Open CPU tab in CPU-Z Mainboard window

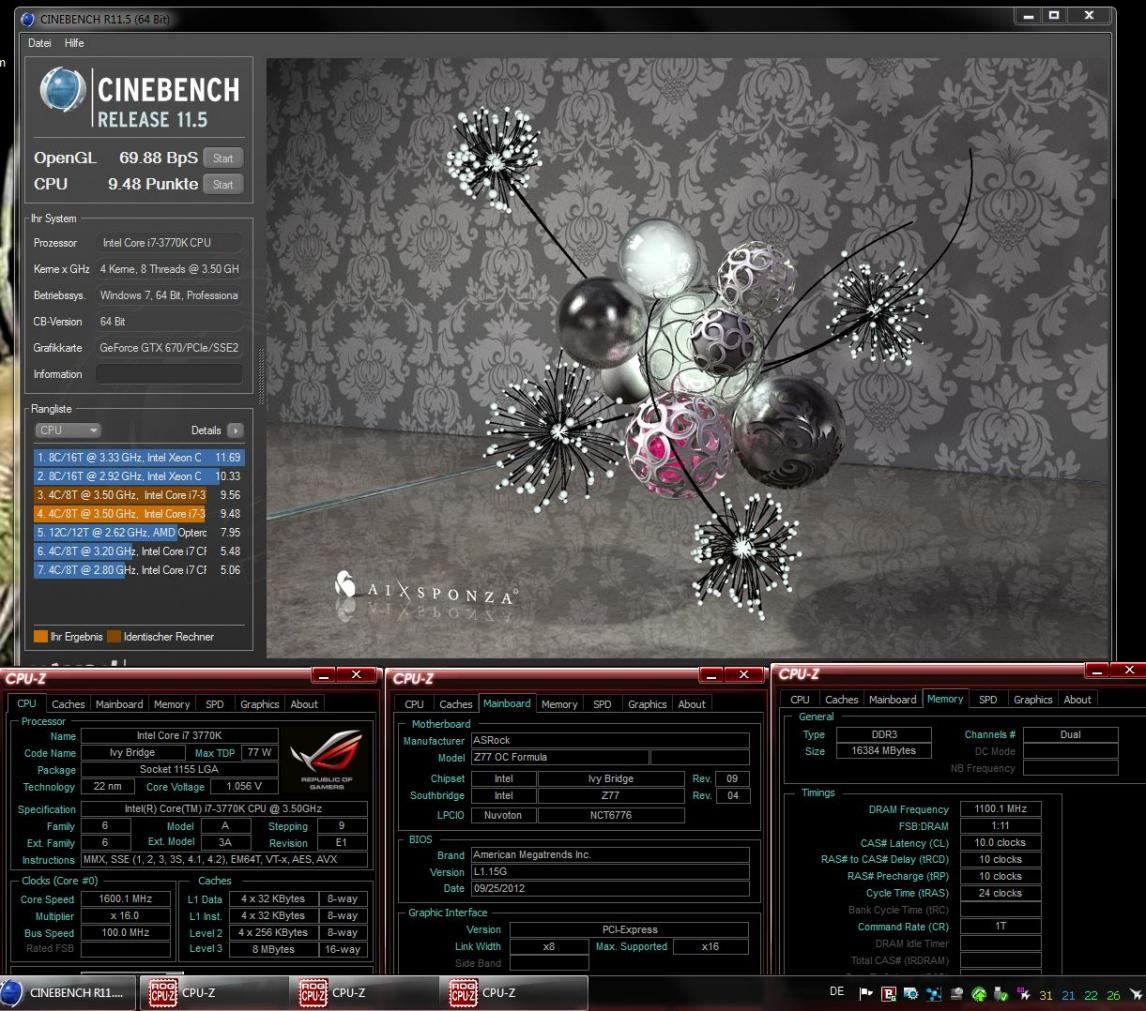[x=414, y=704]
